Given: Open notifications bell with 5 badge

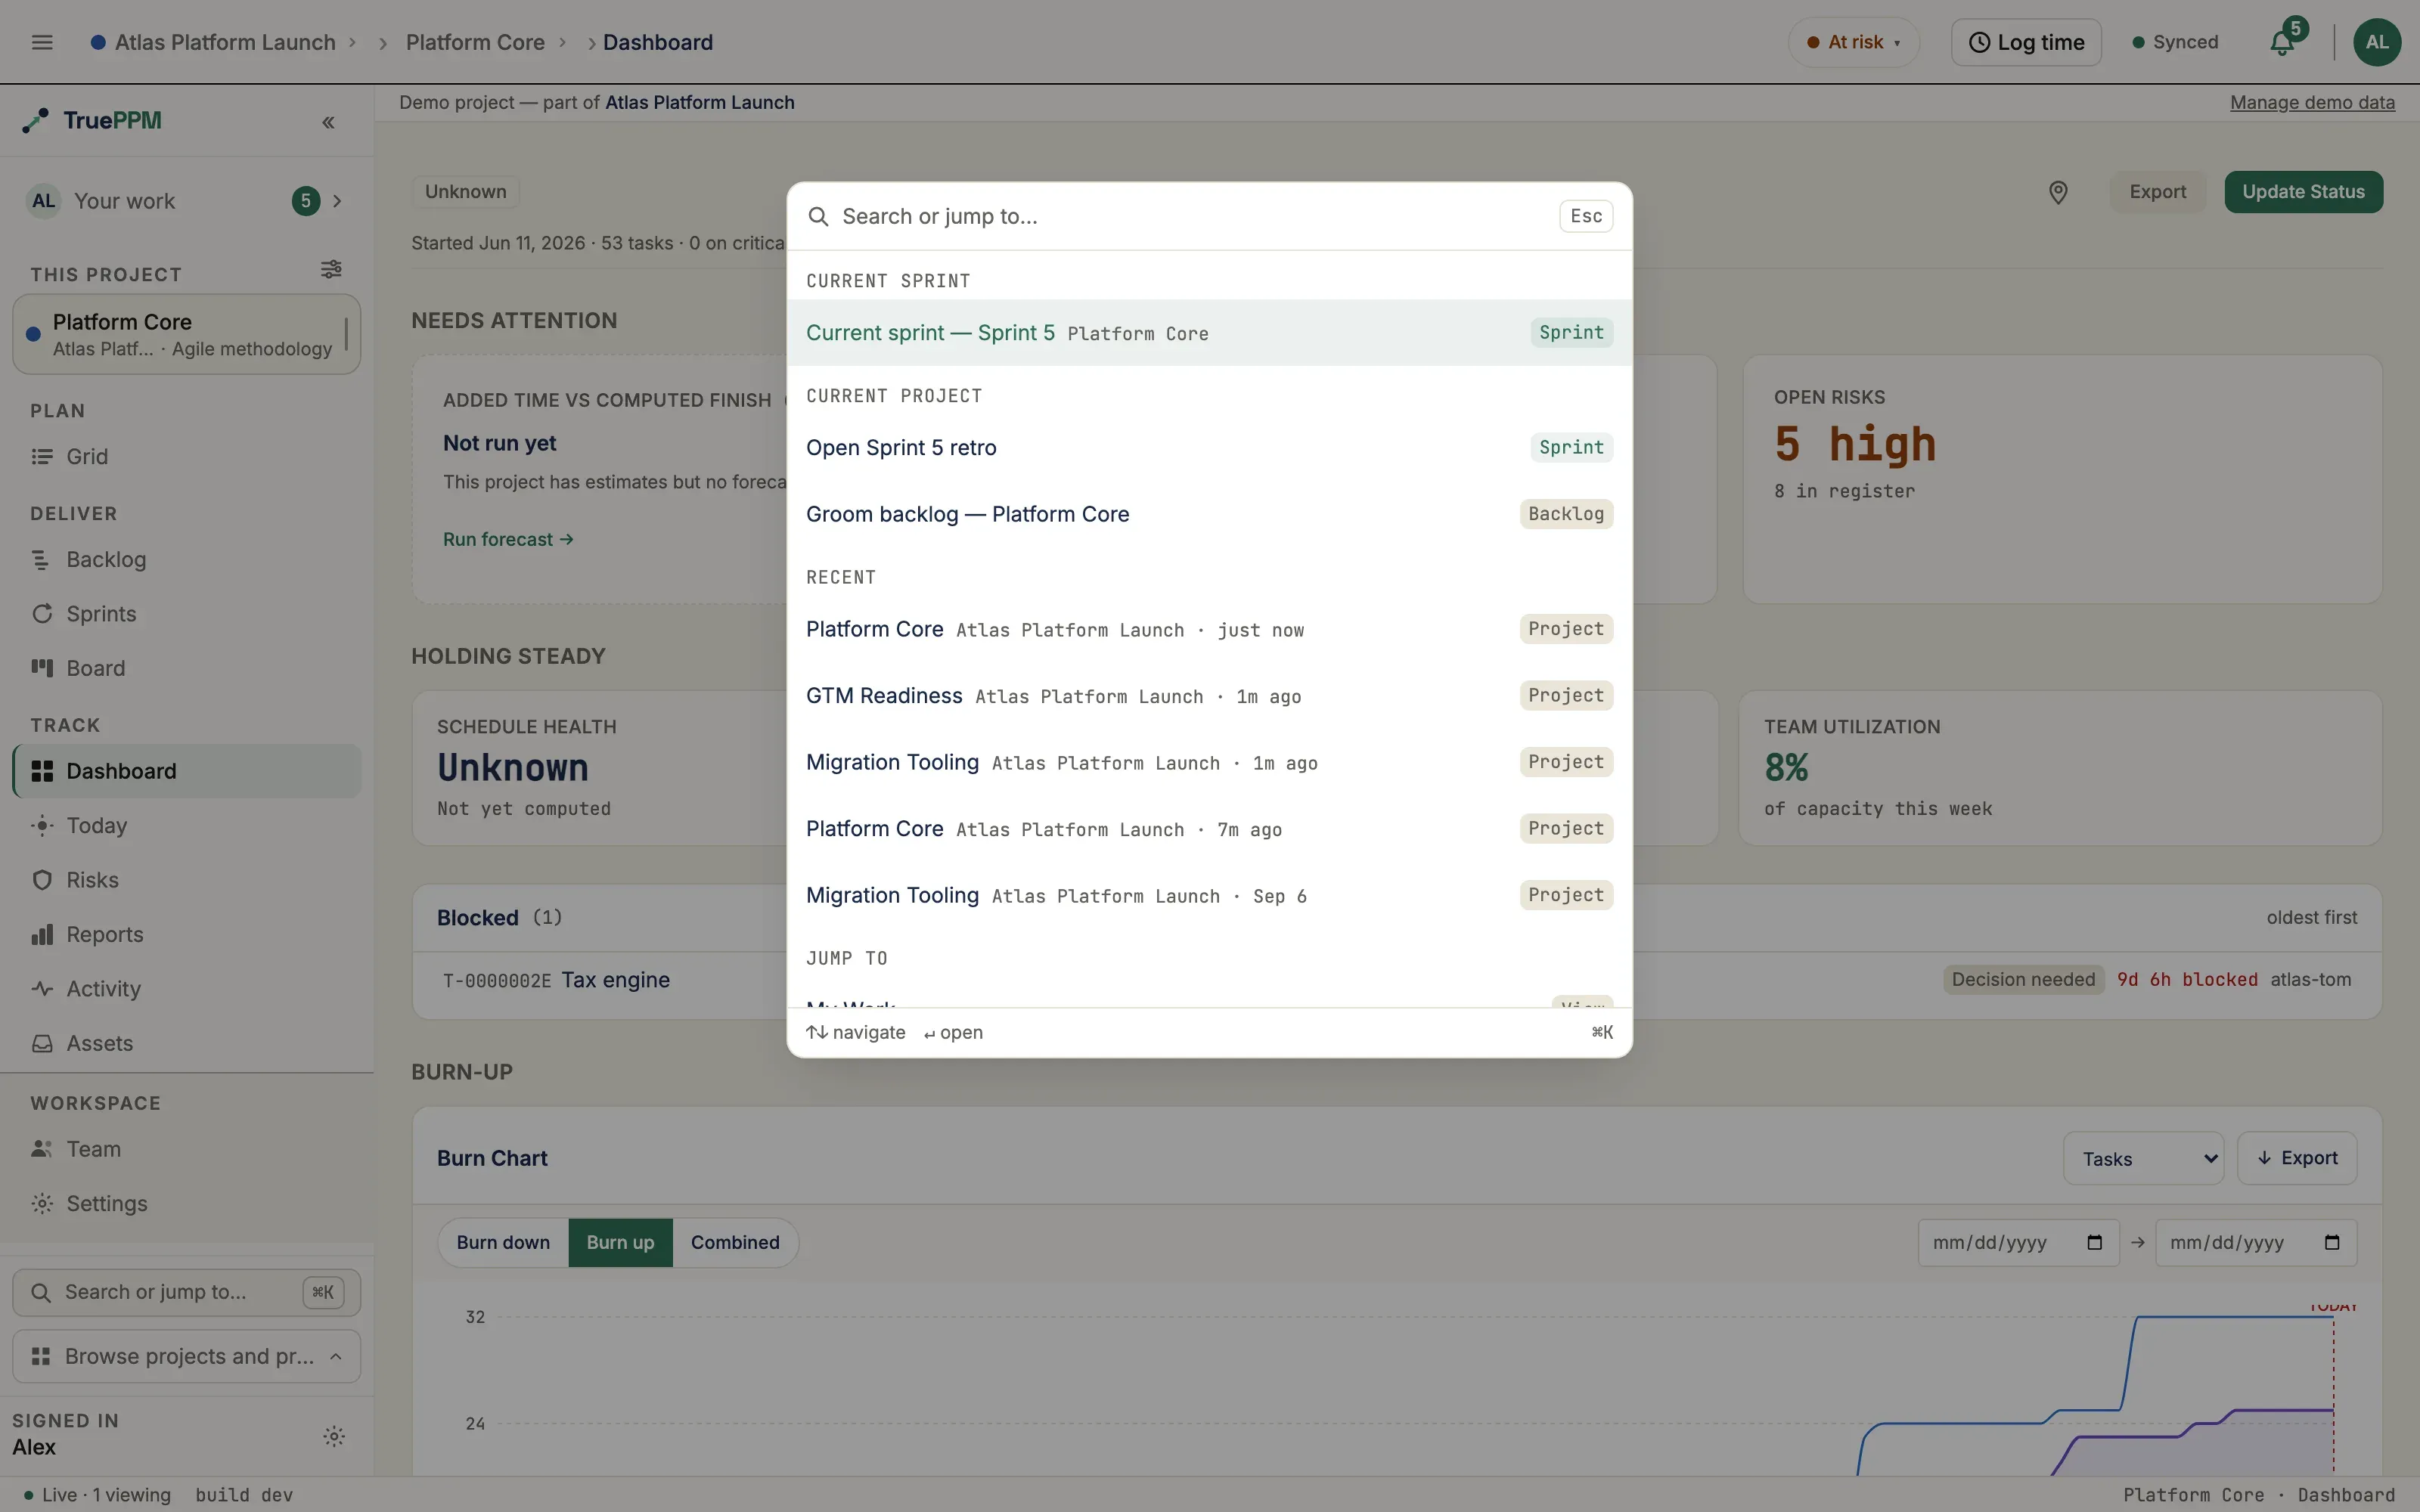Looking at the screenshot, I should 2283,42.
